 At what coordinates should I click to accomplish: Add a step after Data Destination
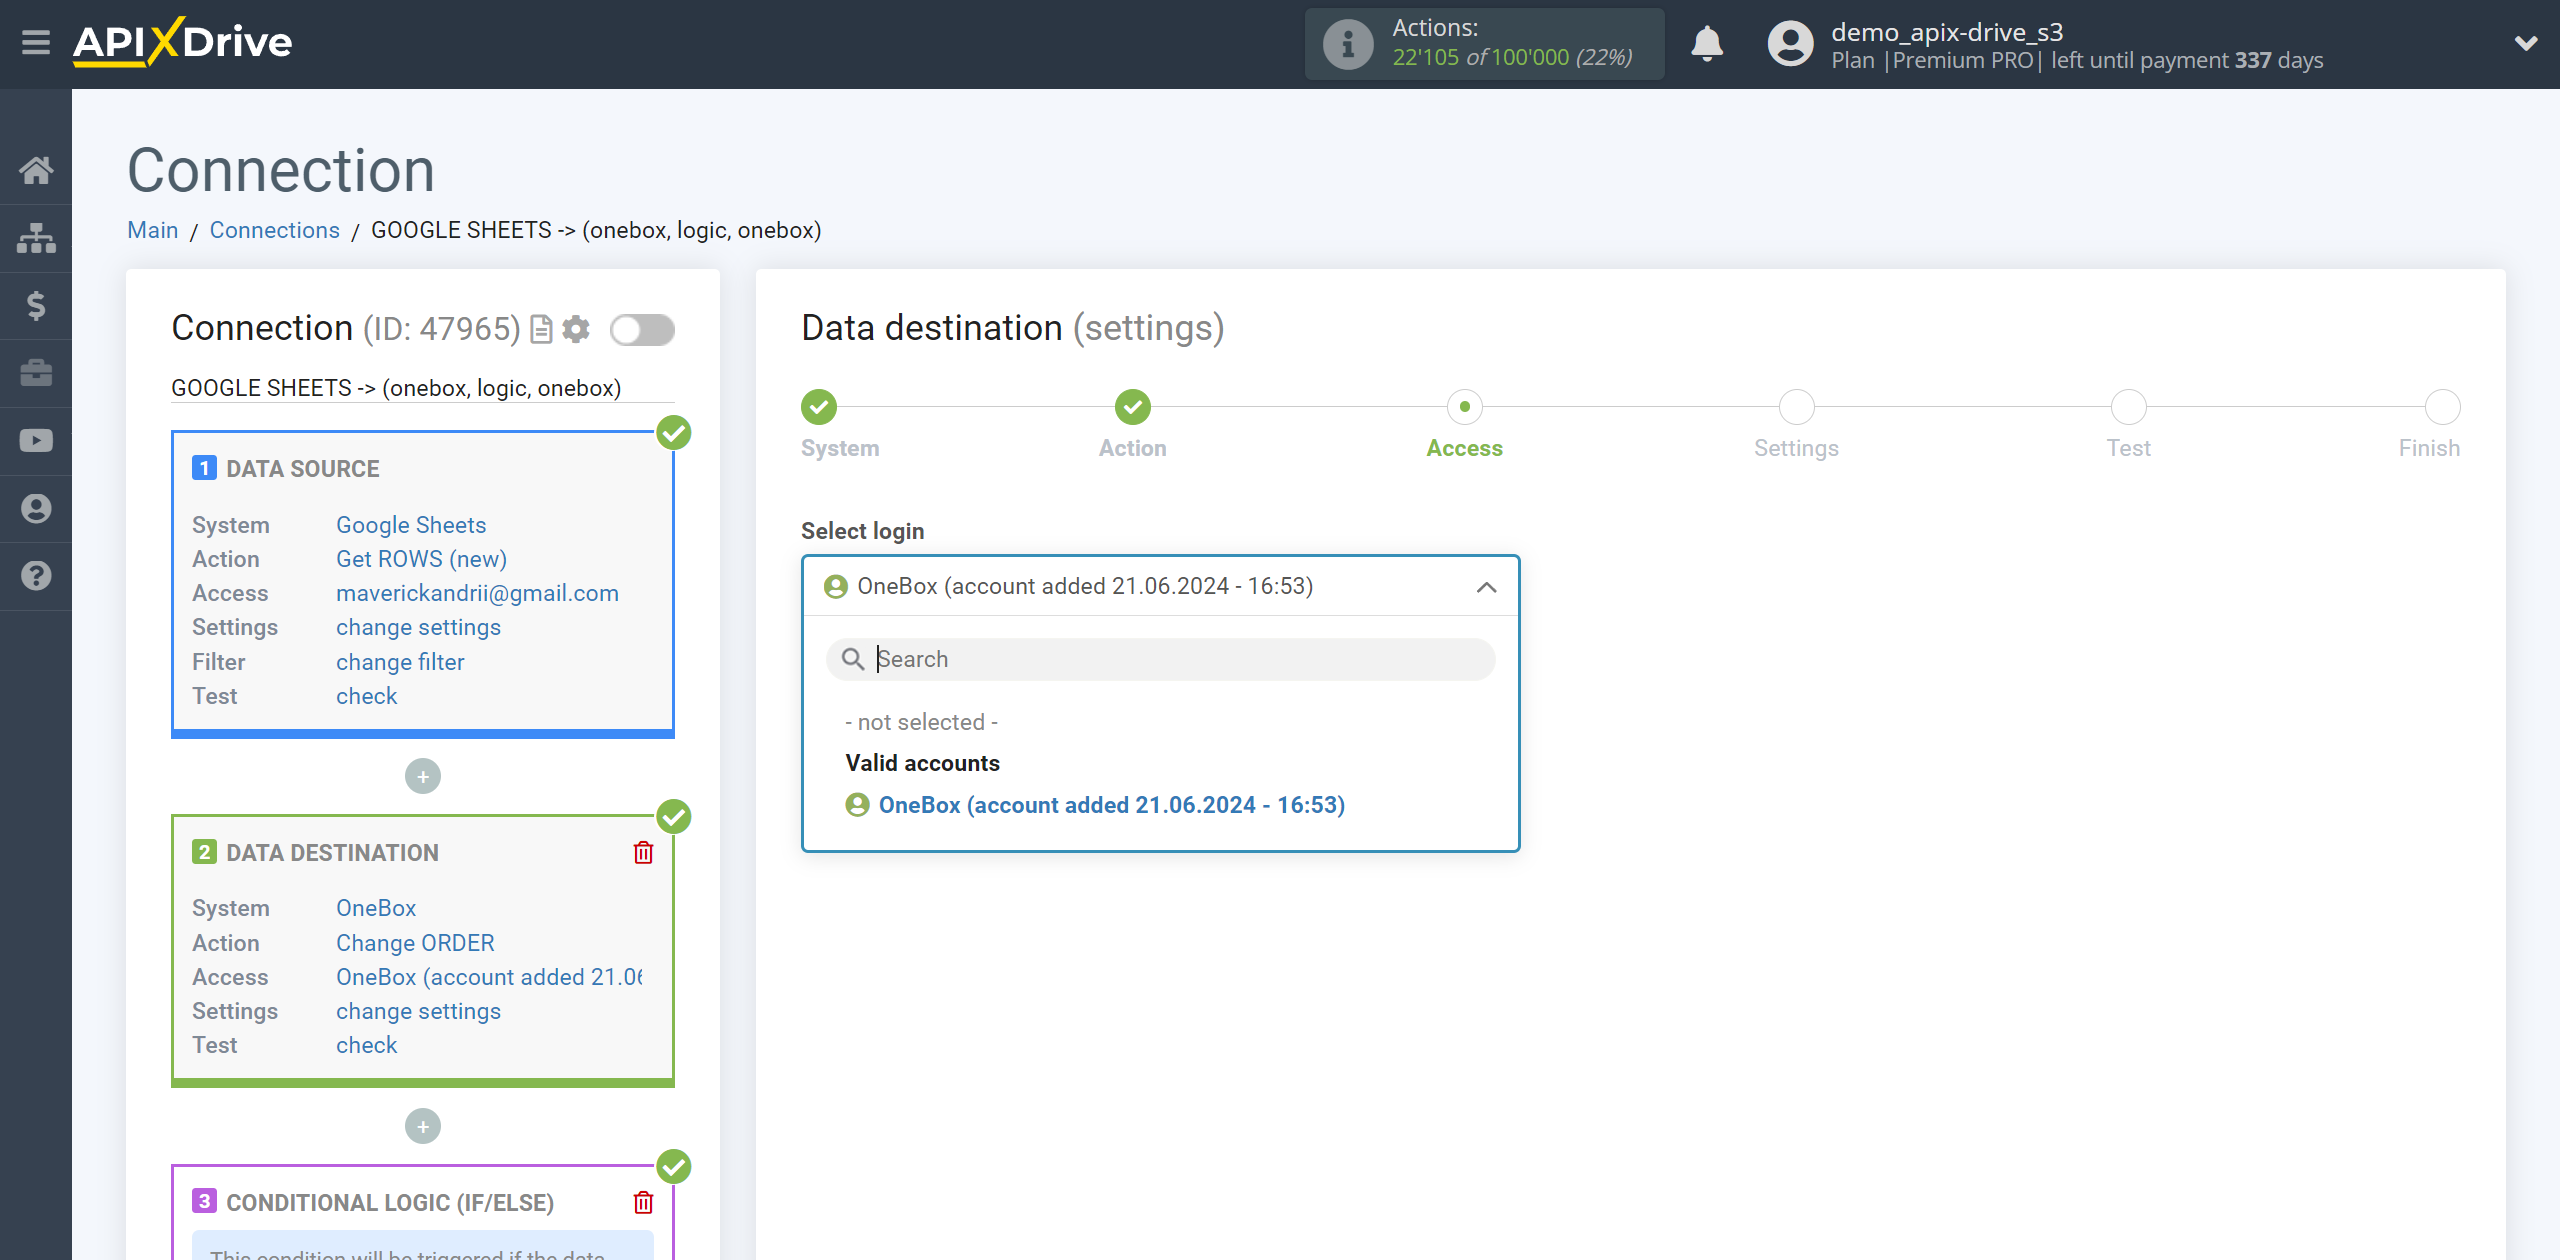click(x=423, y=1127)
